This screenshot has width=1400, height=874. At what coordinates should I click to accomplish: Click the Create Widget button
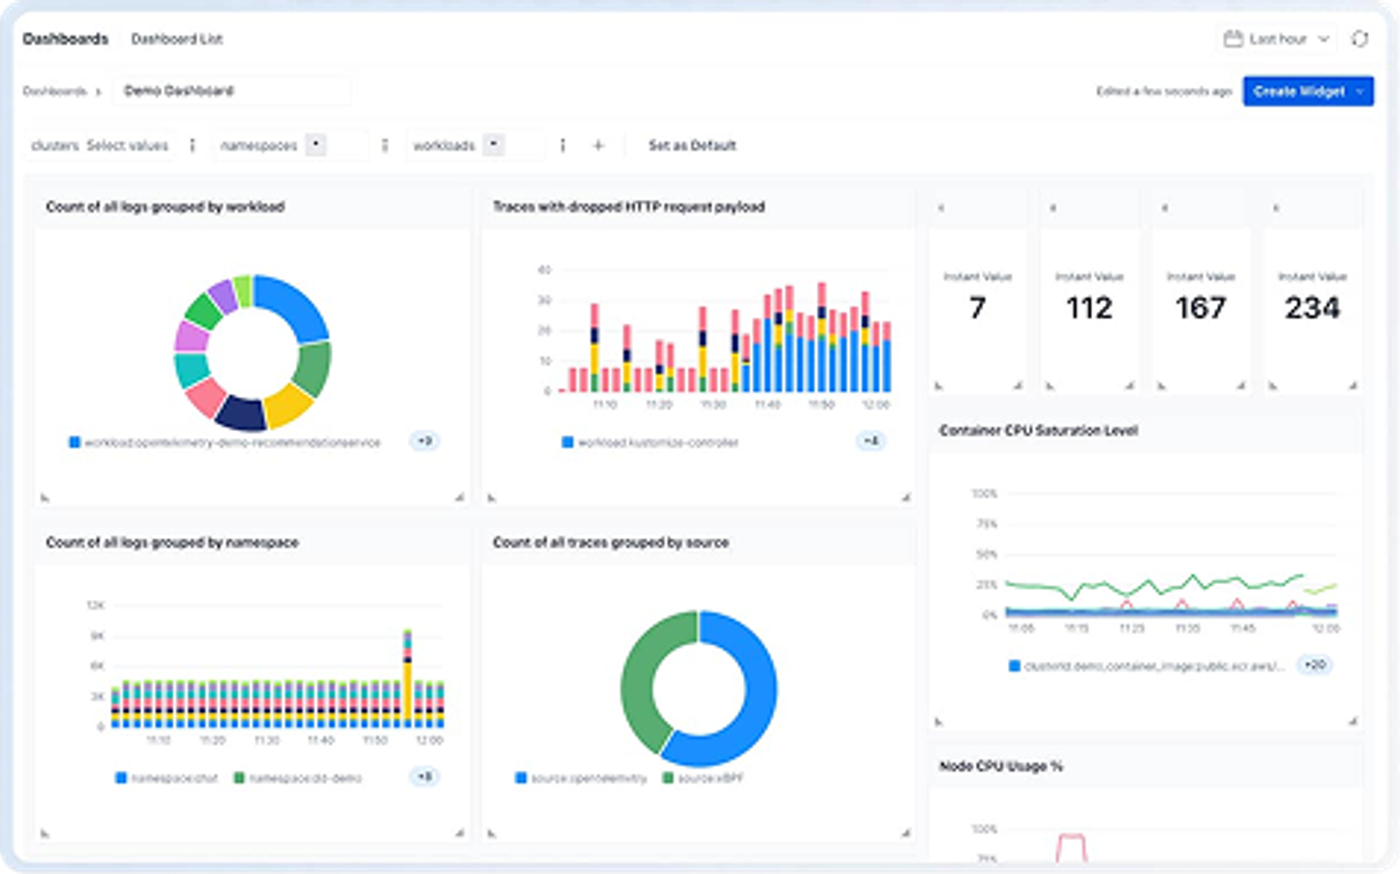tap(1308, 91)
